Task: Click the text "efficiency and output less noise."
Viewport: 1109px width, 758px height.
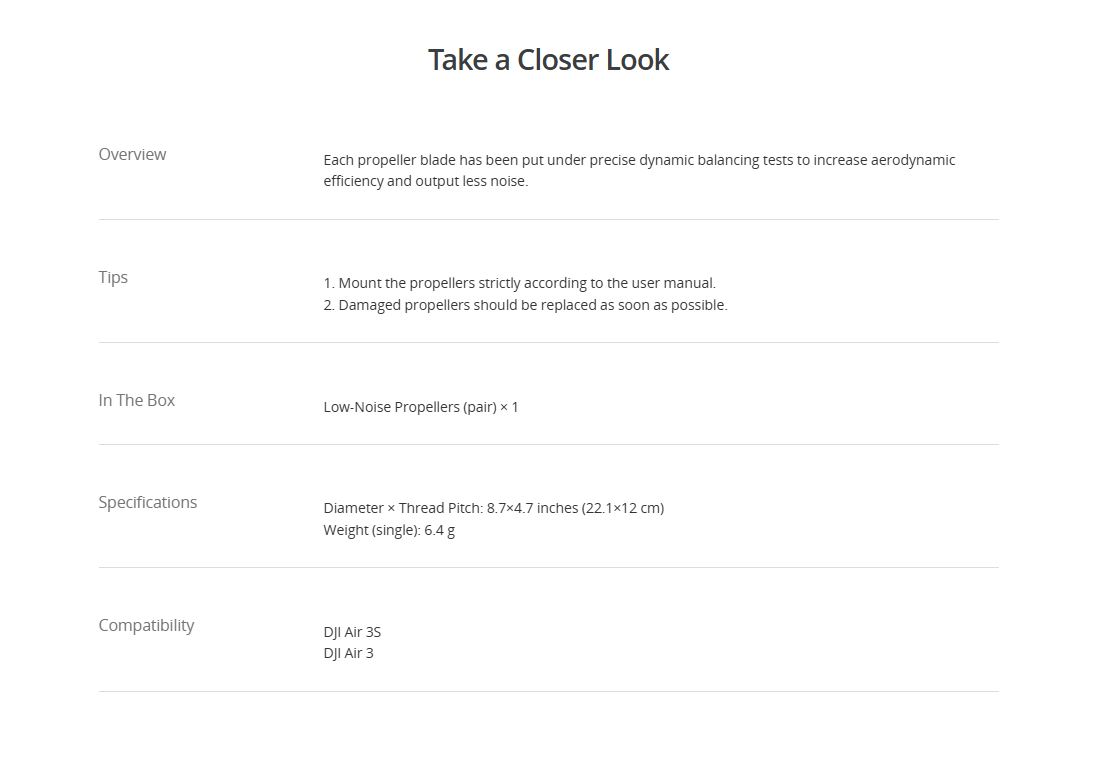Action: pyautogui.click(x=425, y=181)
